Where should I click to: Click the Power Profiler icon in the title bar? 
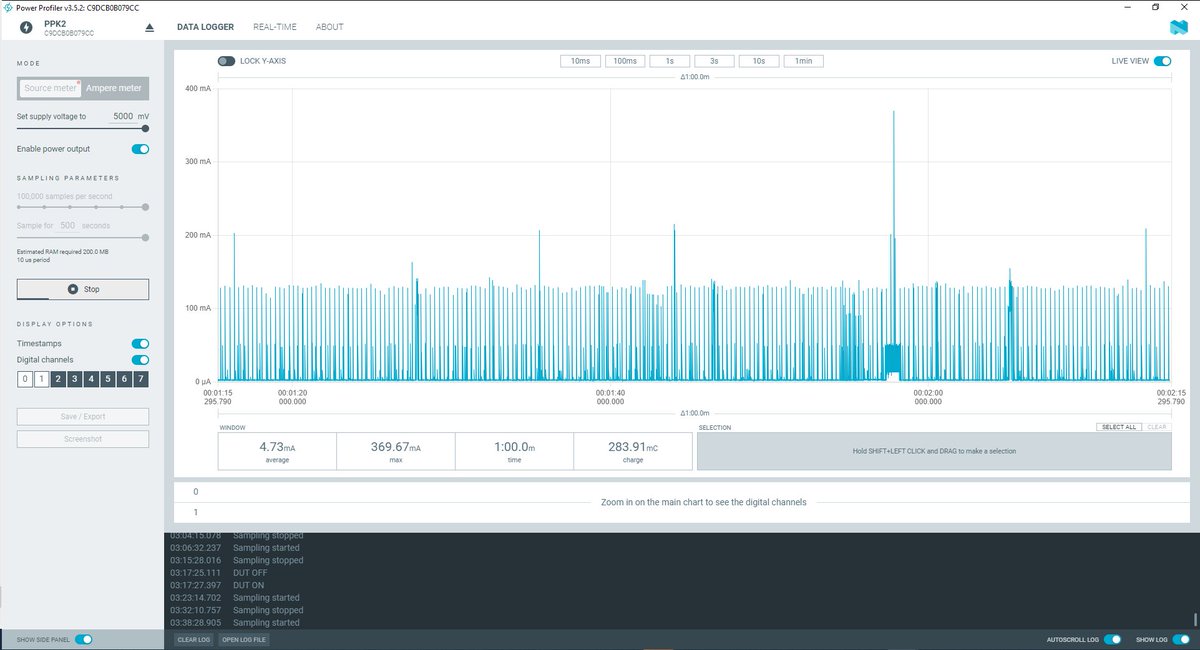coord(8,6)
